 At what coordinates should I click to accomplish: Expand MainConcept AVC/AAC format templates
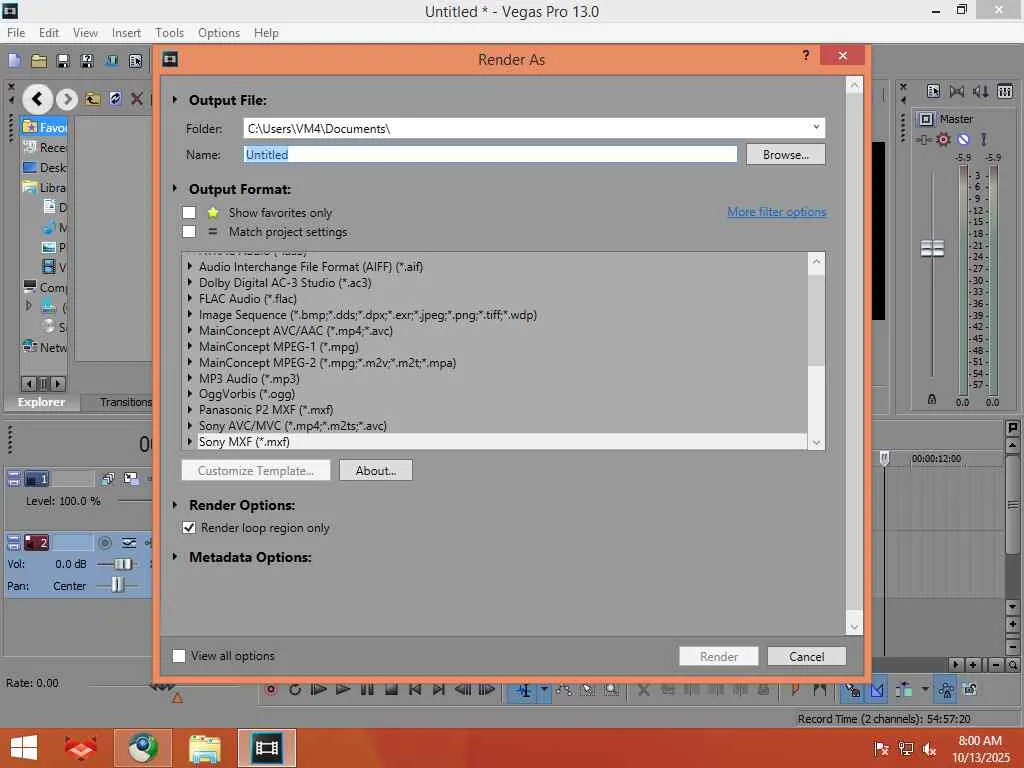coord(190,330)
